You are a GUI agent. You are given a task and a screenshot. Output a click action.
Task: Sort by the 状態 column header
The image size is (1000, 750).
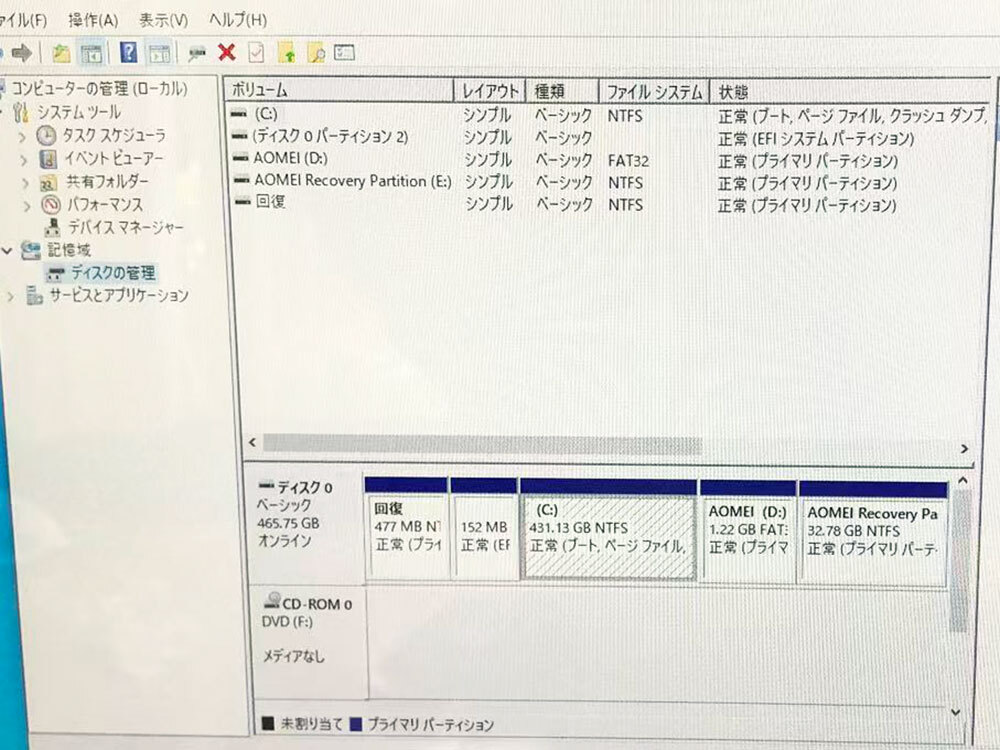point(851,93)
